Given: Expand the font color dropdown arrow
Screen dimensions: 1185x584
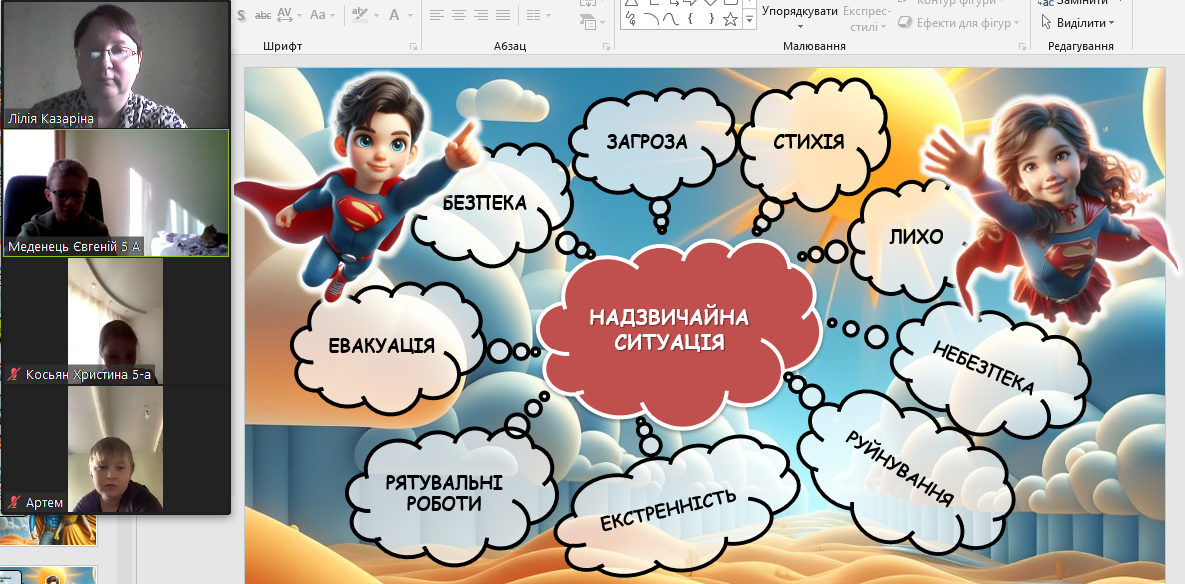Looking at the screenshot, I should point(410,15).
